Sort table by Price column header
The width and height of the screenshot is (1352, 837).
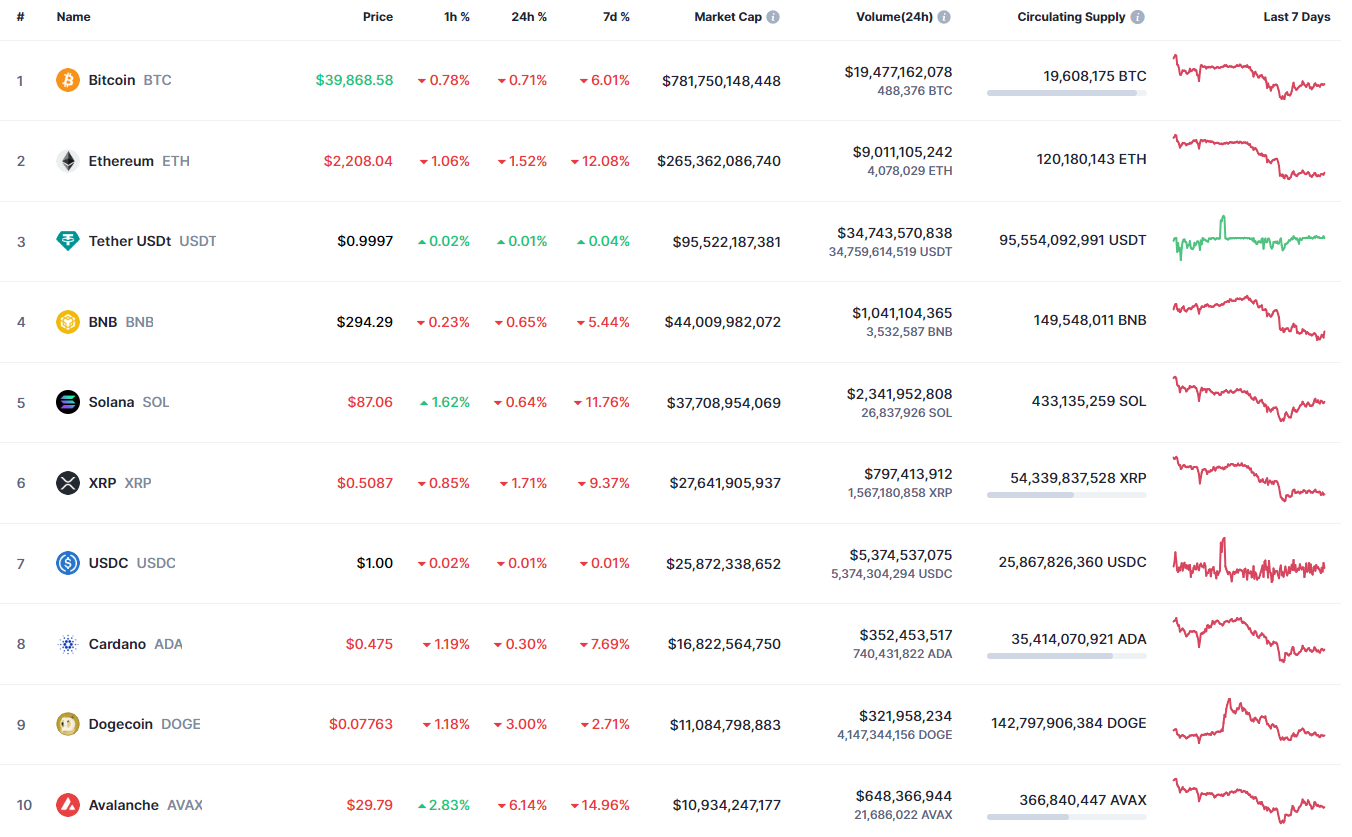(377, 17)
